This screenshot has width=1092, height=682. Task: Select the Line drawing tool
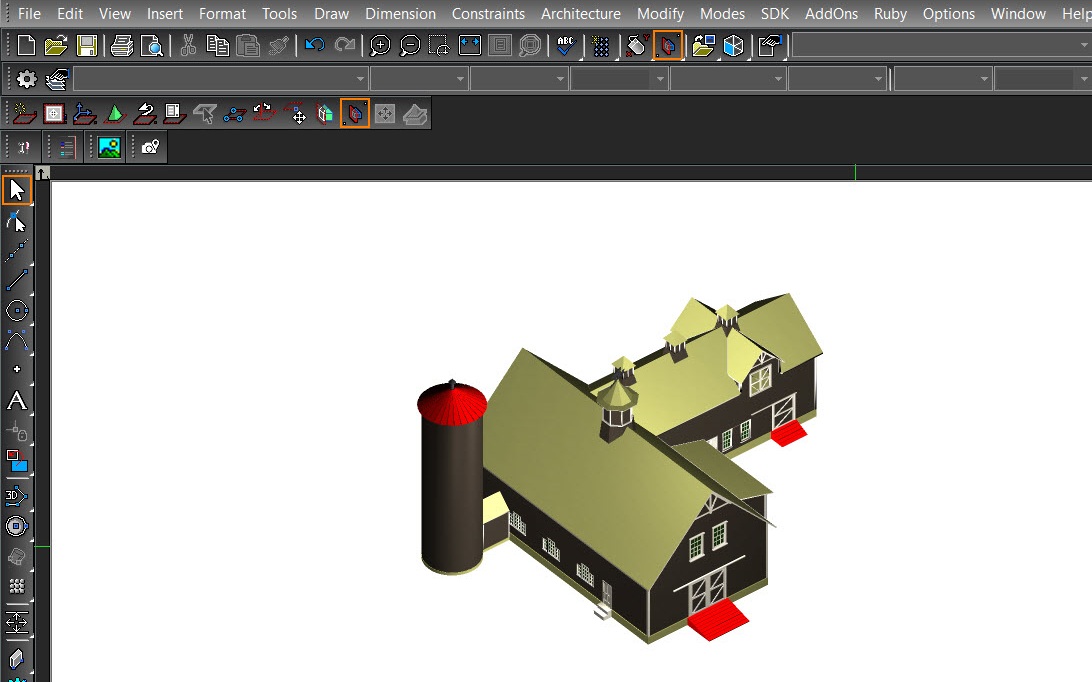[x=17, y=280]
